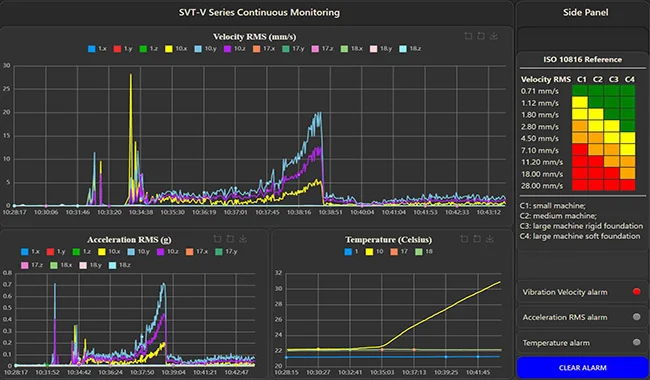Toggle series 17.z in the Velocity RMS legend
The height and width of the screenshot is (380, 650).
pyautogui.click(x=323, y=49)
